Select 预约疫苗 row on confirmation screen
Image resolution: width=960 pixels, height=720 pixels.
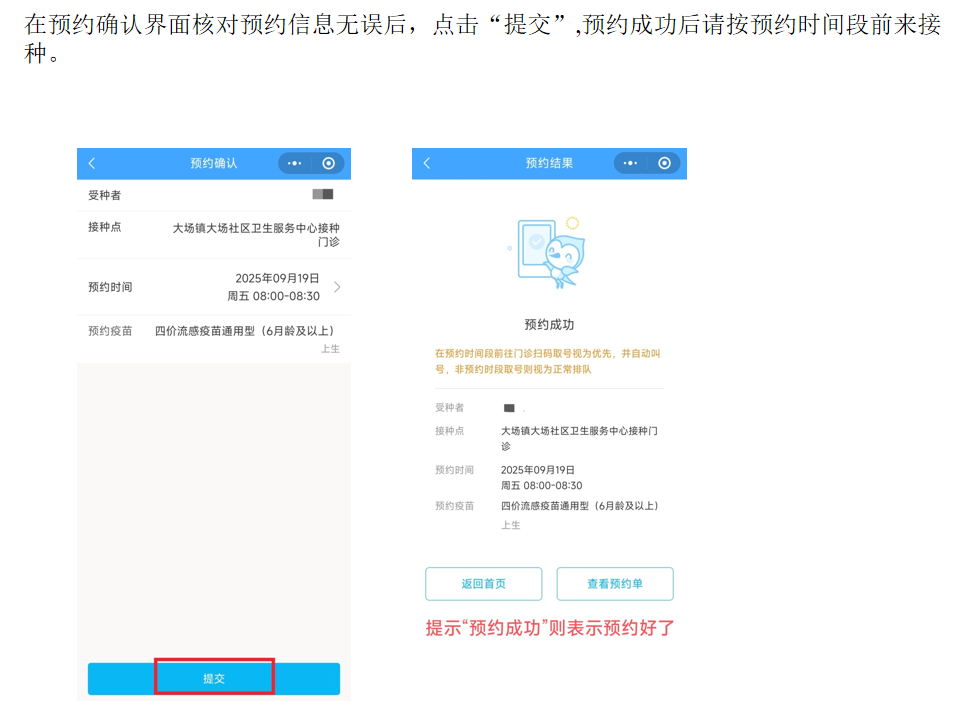pos(213,337)
